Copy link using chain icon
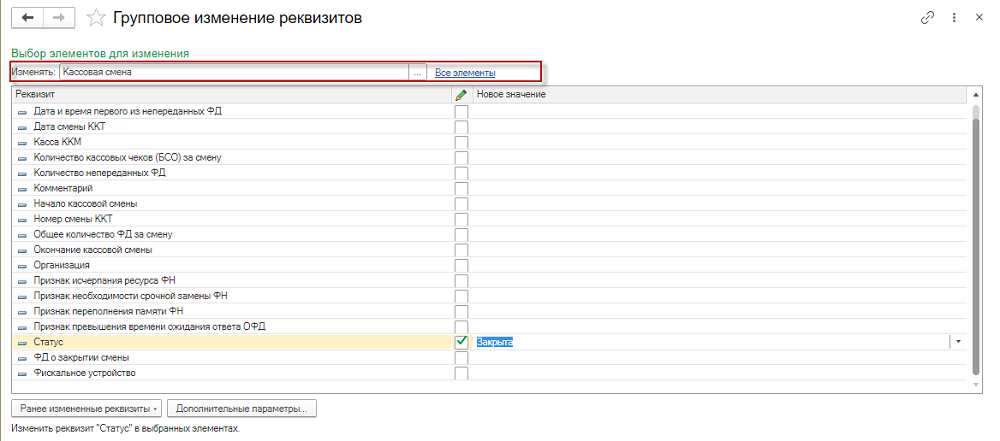Image resolution: width=1000 pixels, height=441 pixels. 927,18
